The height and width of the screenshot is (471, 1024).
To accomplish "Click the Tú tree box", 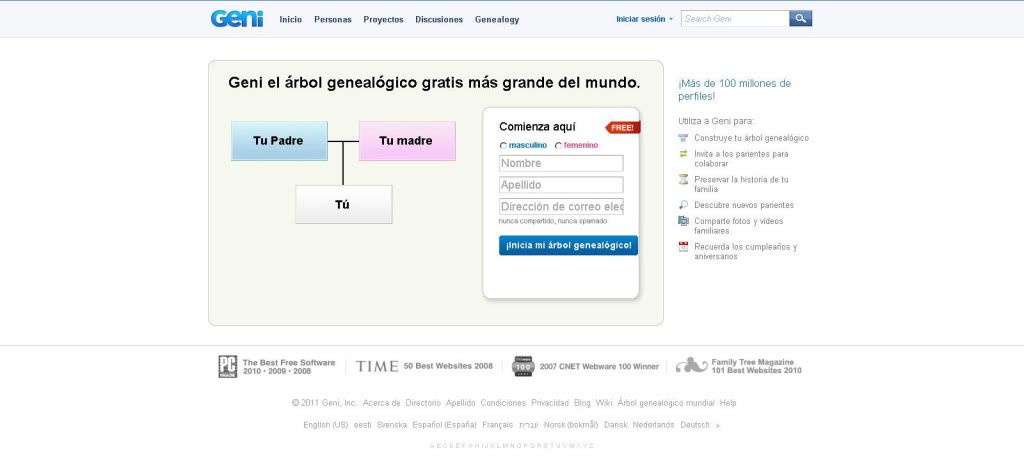I will click(344, 204).
